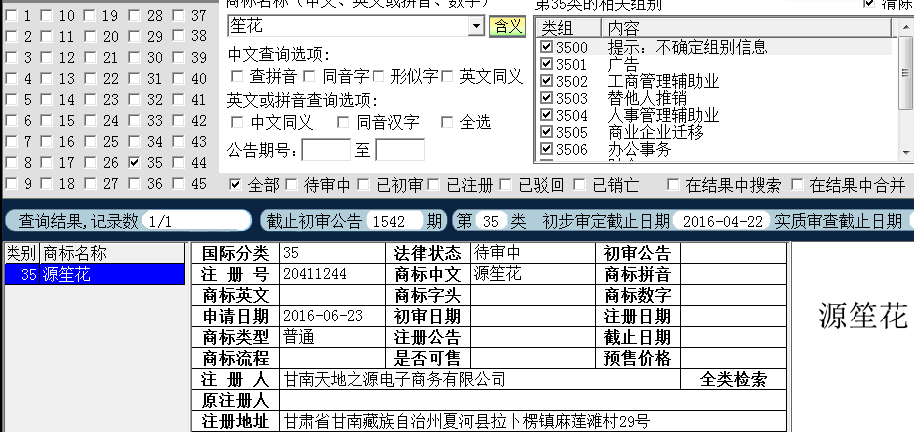Tick class 18 checkbox
914x432 pixels.
(x=46, y=184)
